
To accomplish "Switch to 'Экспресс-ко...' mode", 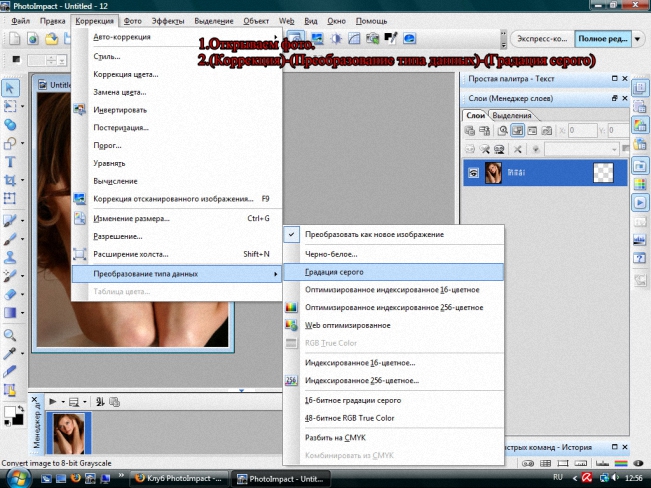I will point(542,39).
